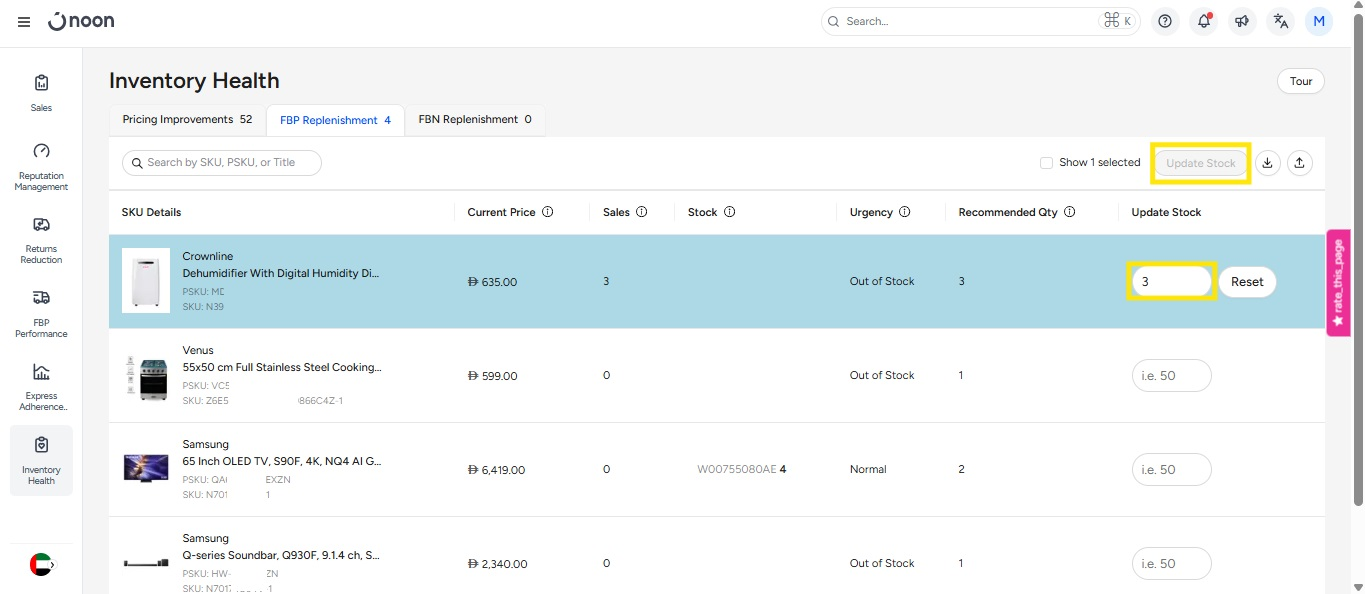The image size is (1365, 594).
Task: Click the Search by SKU, PSKU, or Title field
Action: 222,163
